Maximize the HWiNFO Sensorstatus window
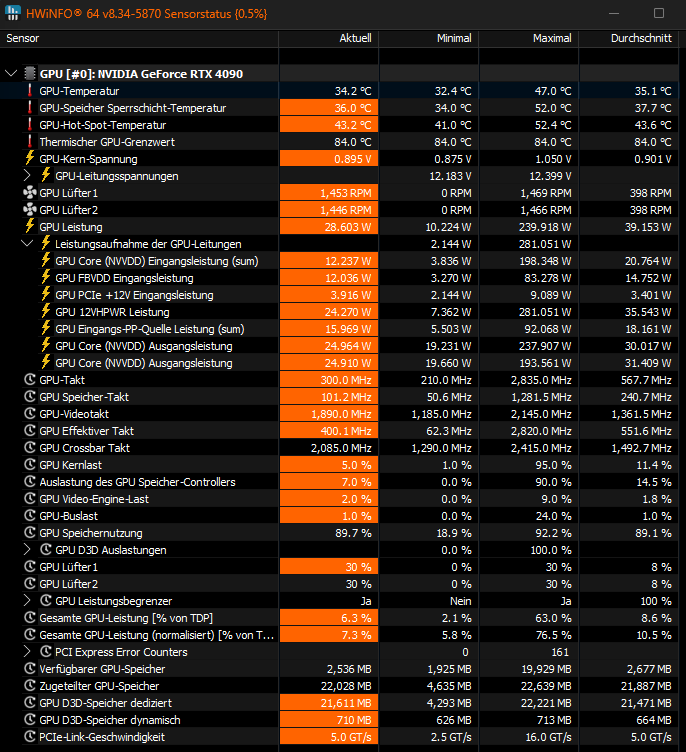686x752 pixels. tap(659, 13)
